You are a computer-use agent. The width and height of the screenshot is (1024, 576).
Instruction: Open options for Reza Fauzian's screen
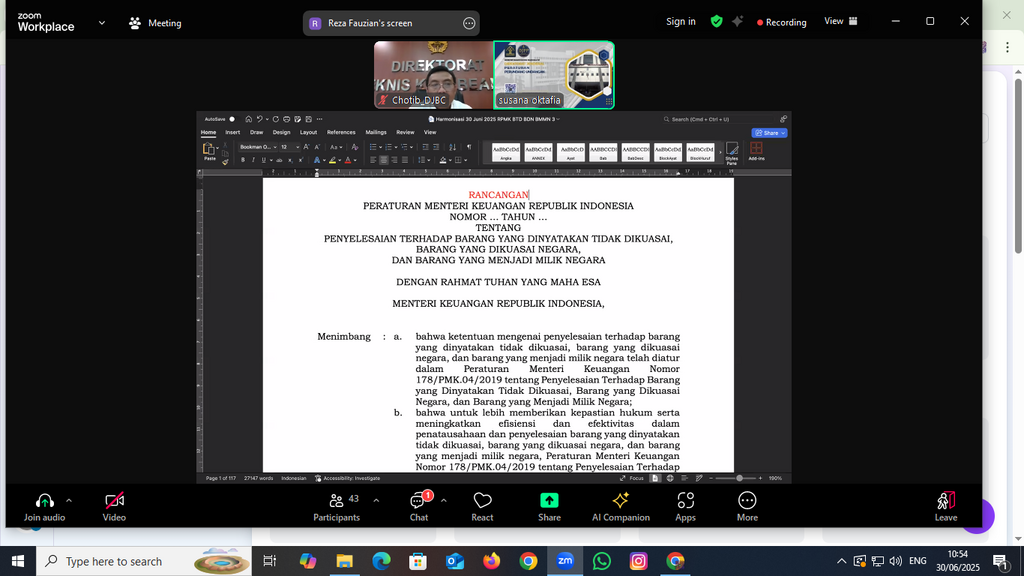point(469,24)
